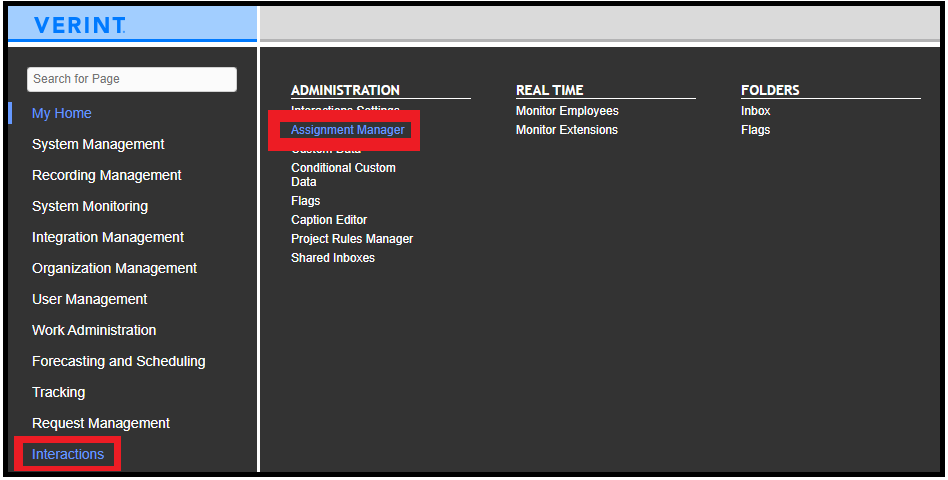948x480 pixels.
Task: Click the ADMINISTRATION heading
Action: pos(345,90)
